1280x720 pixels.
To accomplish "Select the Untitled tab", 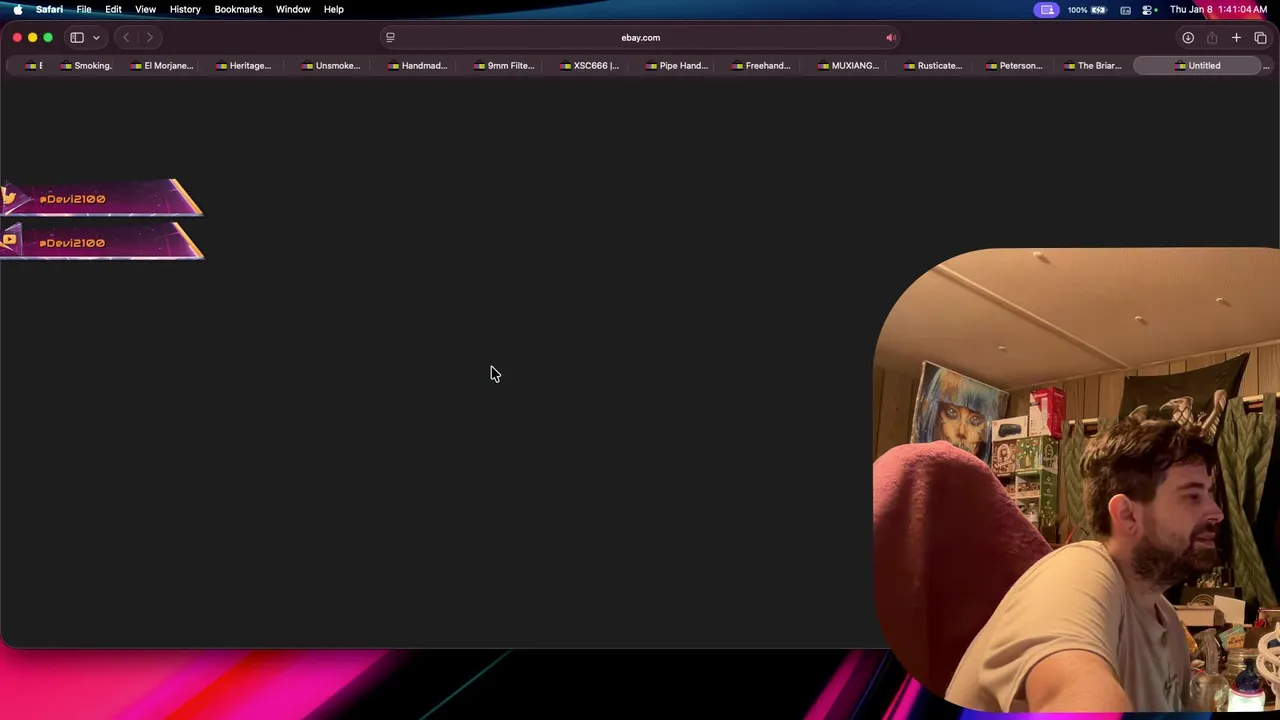I will pos(1197,65).
